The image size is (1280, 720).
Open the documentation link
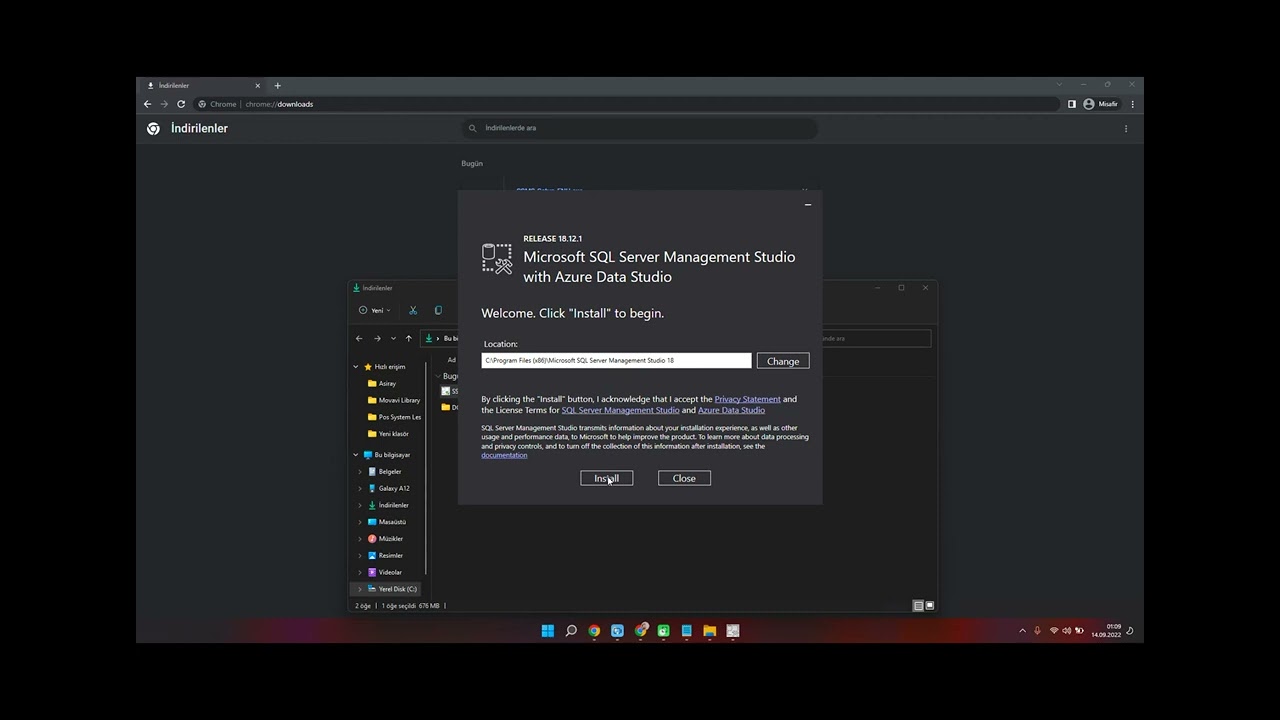click(504, 455)
